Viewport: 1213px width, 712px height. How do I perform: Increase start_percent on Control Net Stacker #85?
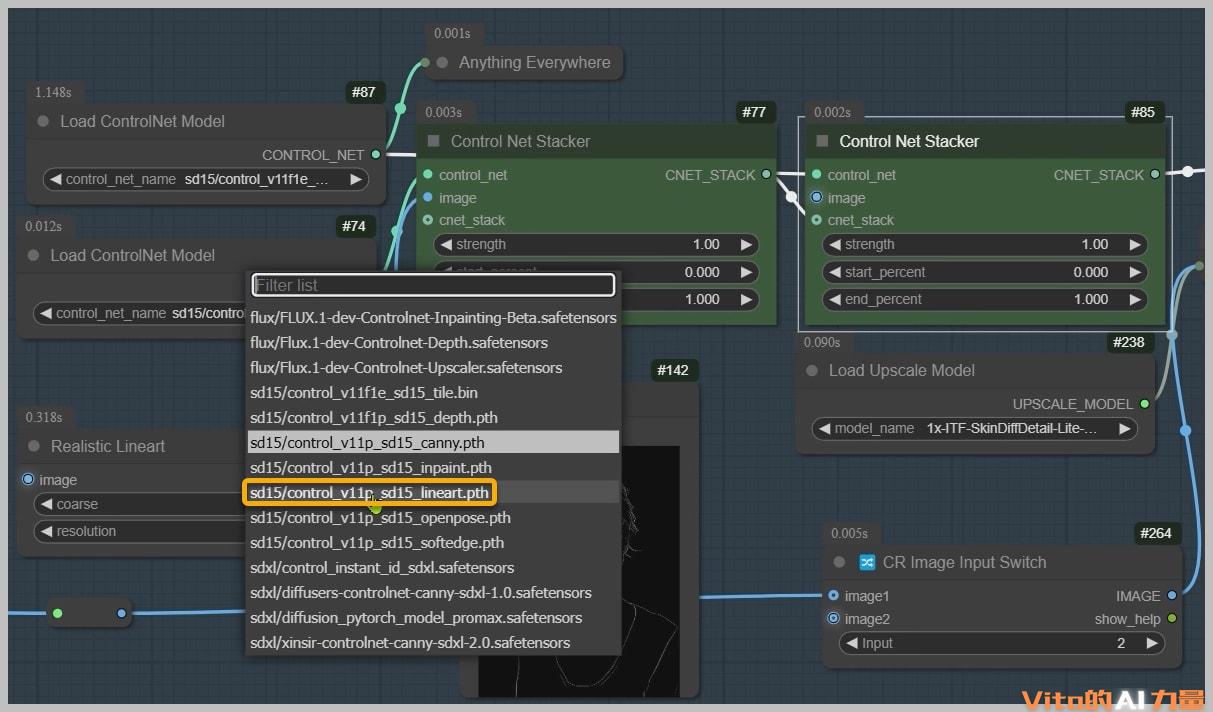click(1135, 272)
